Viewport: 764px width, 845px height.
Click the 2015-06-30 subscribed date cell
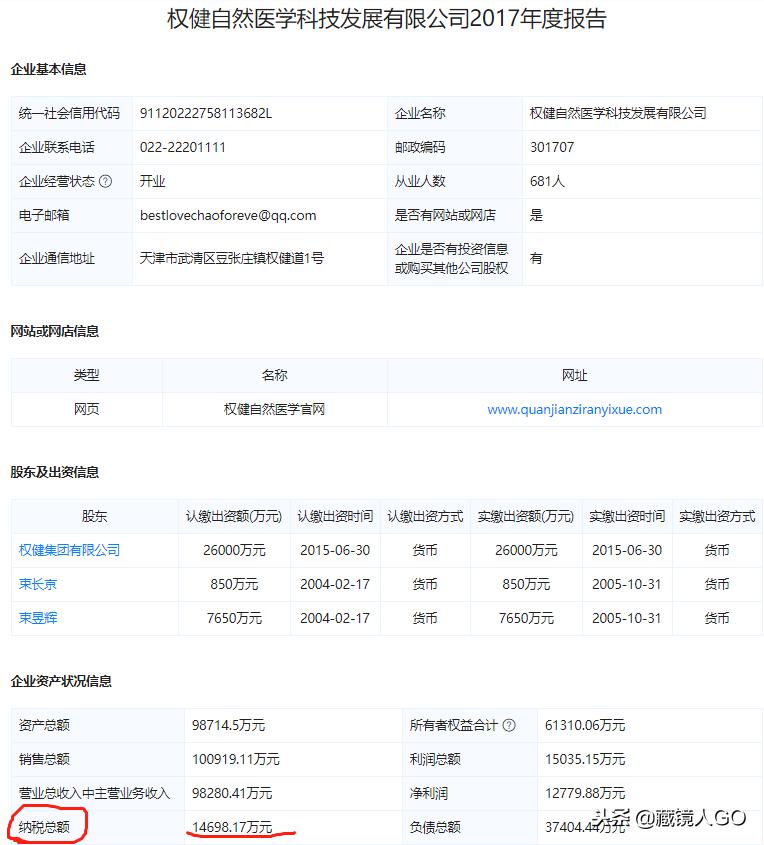click(x=335, y=550)
